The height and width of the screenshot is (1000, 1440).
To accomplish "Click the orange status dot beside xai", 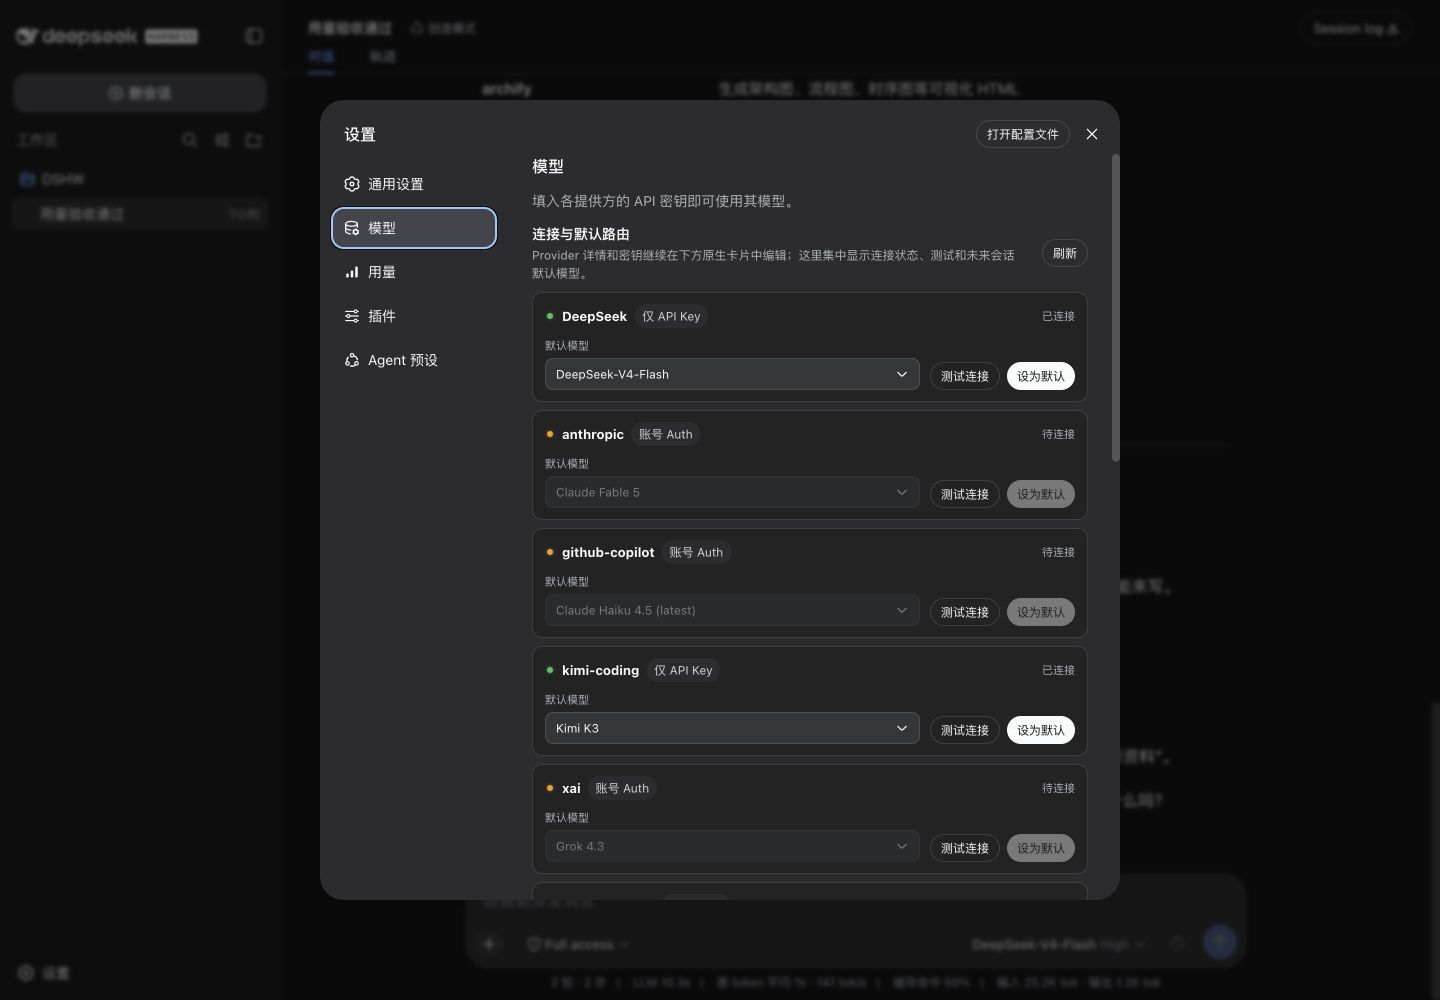I will (550, 788).
